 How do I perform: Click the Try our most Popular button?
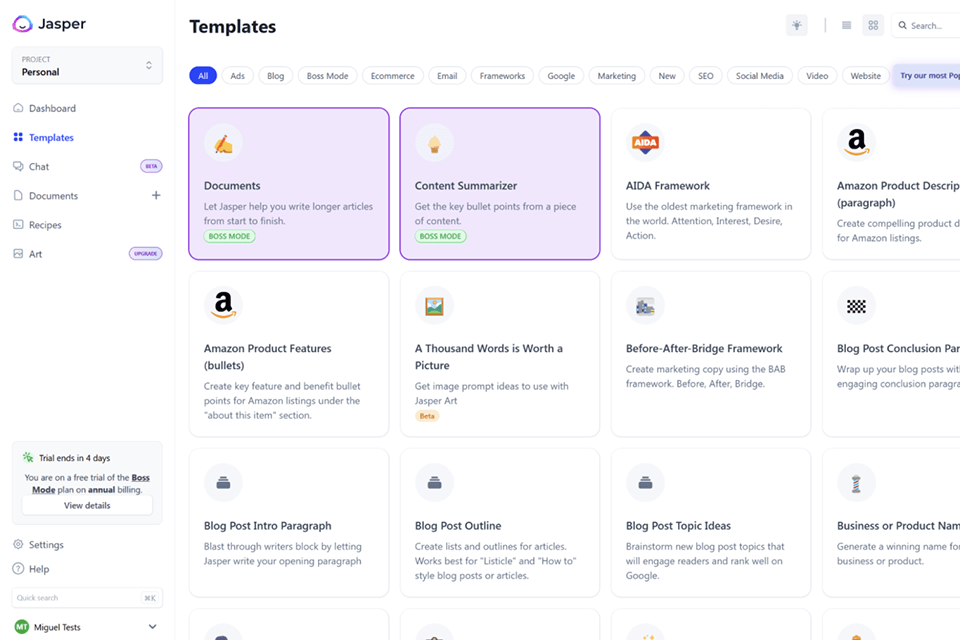click(927, 75)
